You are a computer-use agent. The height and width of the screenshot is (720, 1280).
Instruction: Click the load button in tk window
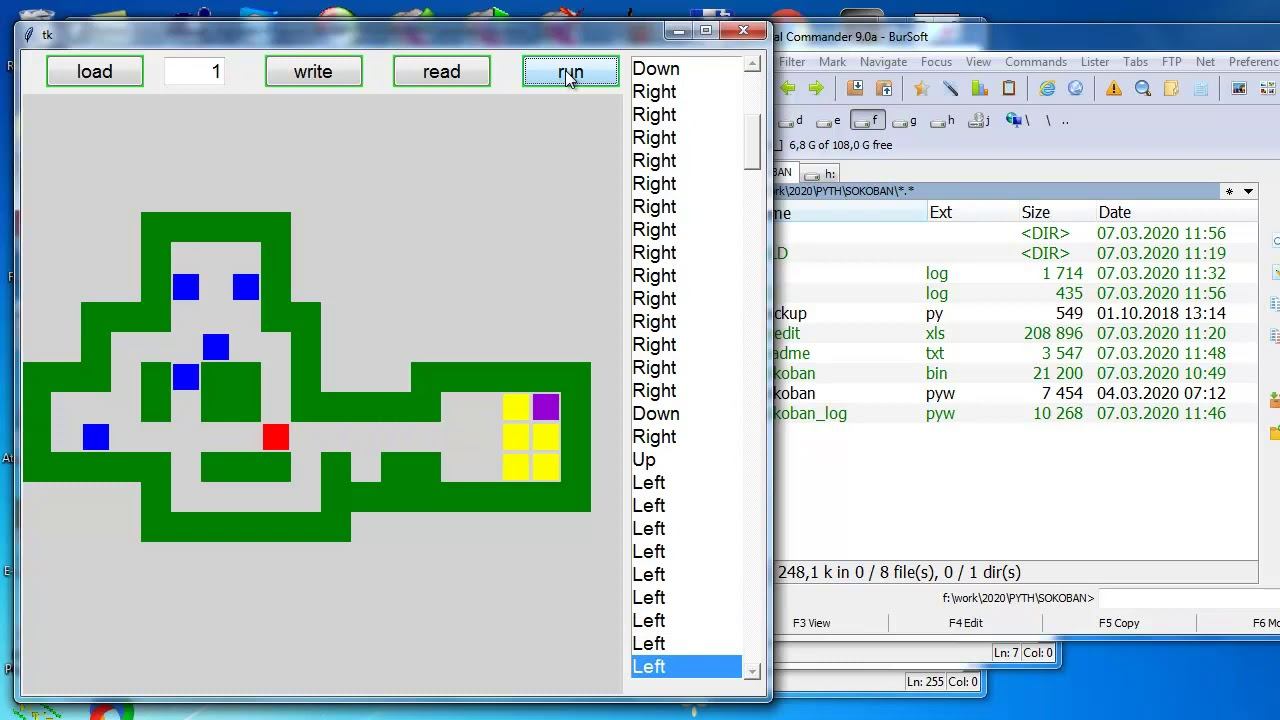[95, 71]
